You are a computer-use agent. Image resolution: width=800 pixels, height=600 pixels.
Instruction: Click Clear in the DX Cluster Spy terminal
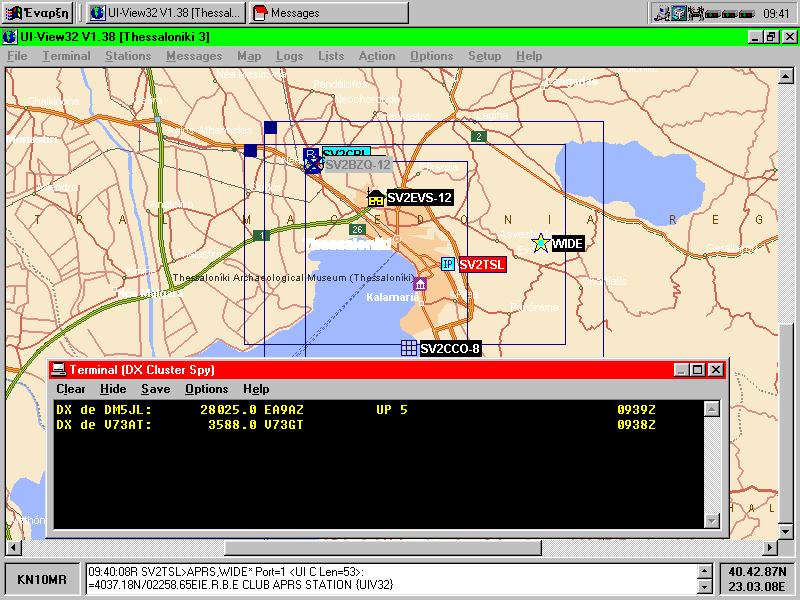pyautogui.click(x=71, y=389)
